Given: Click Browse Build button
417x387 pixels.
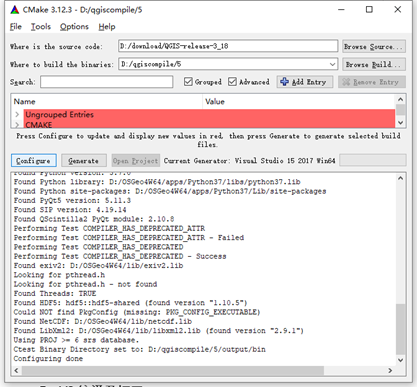Looking at the screenshot, I should [374, 64].
